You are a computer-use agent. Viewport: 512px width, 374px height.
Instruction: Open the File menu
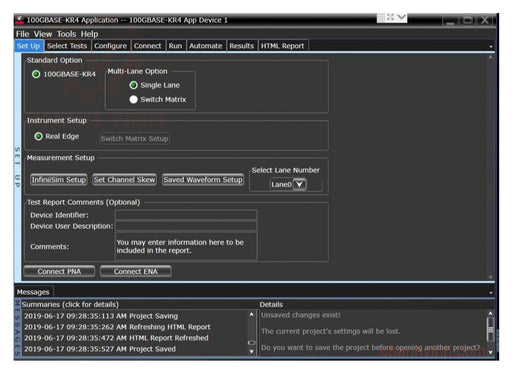(x=22, y=34)
